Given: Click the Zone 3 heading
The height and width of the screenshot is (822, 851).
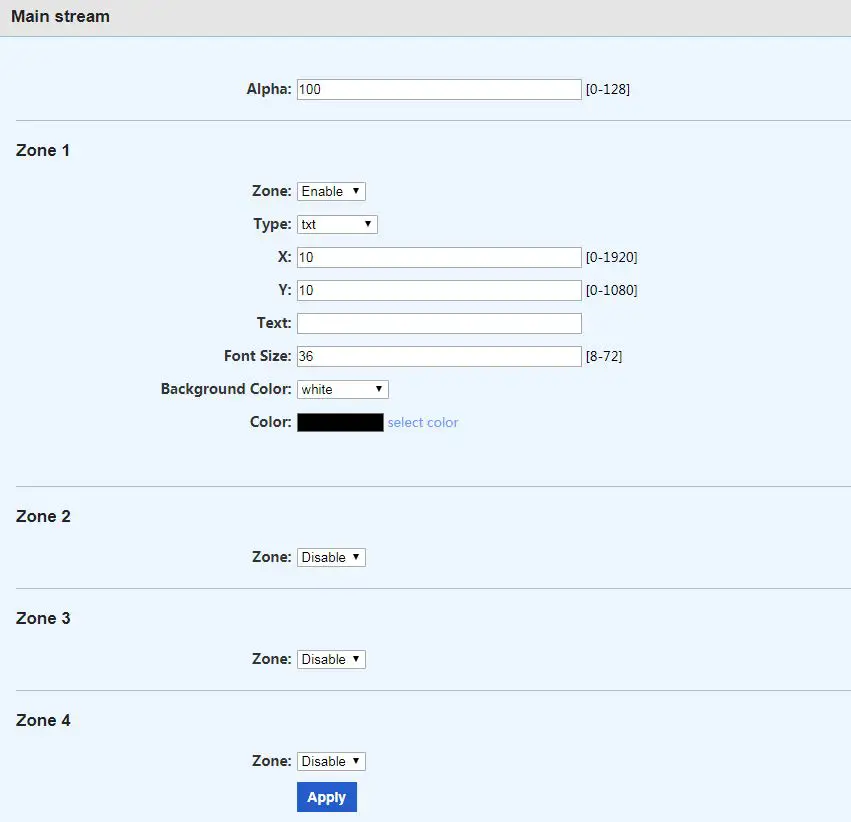Looking at the screenshot, I should [x=43, y=619].
